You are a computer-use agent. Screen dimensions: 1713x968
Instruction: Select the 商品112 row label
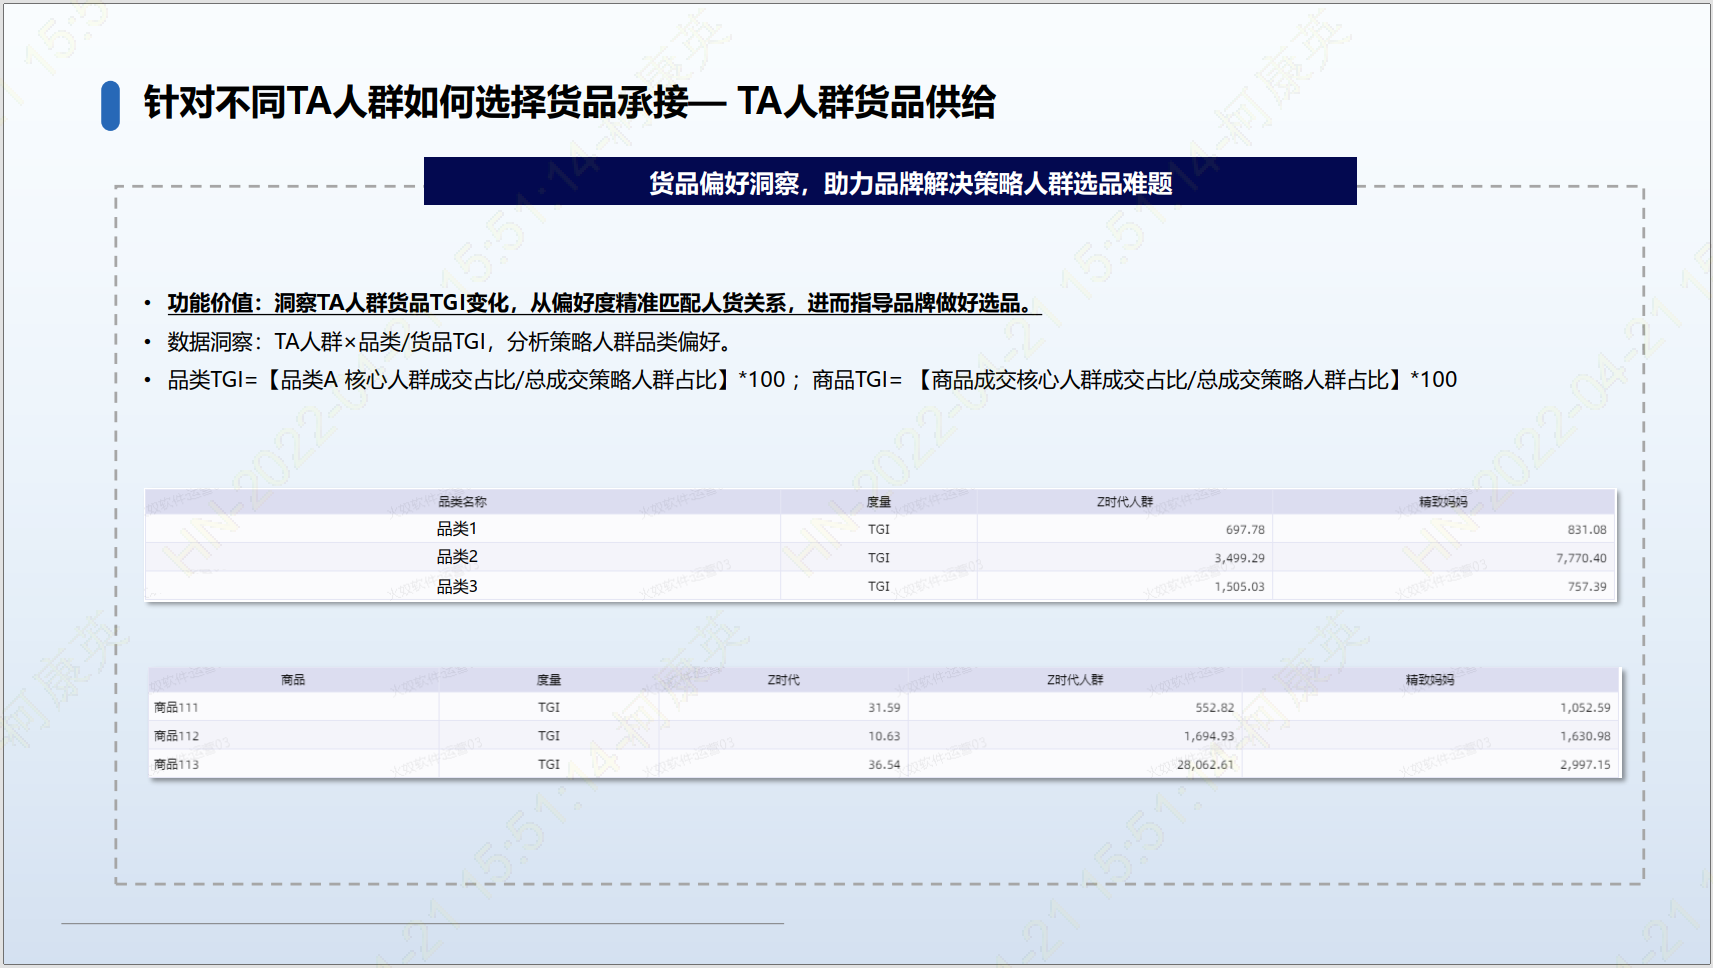coord(176,736)
